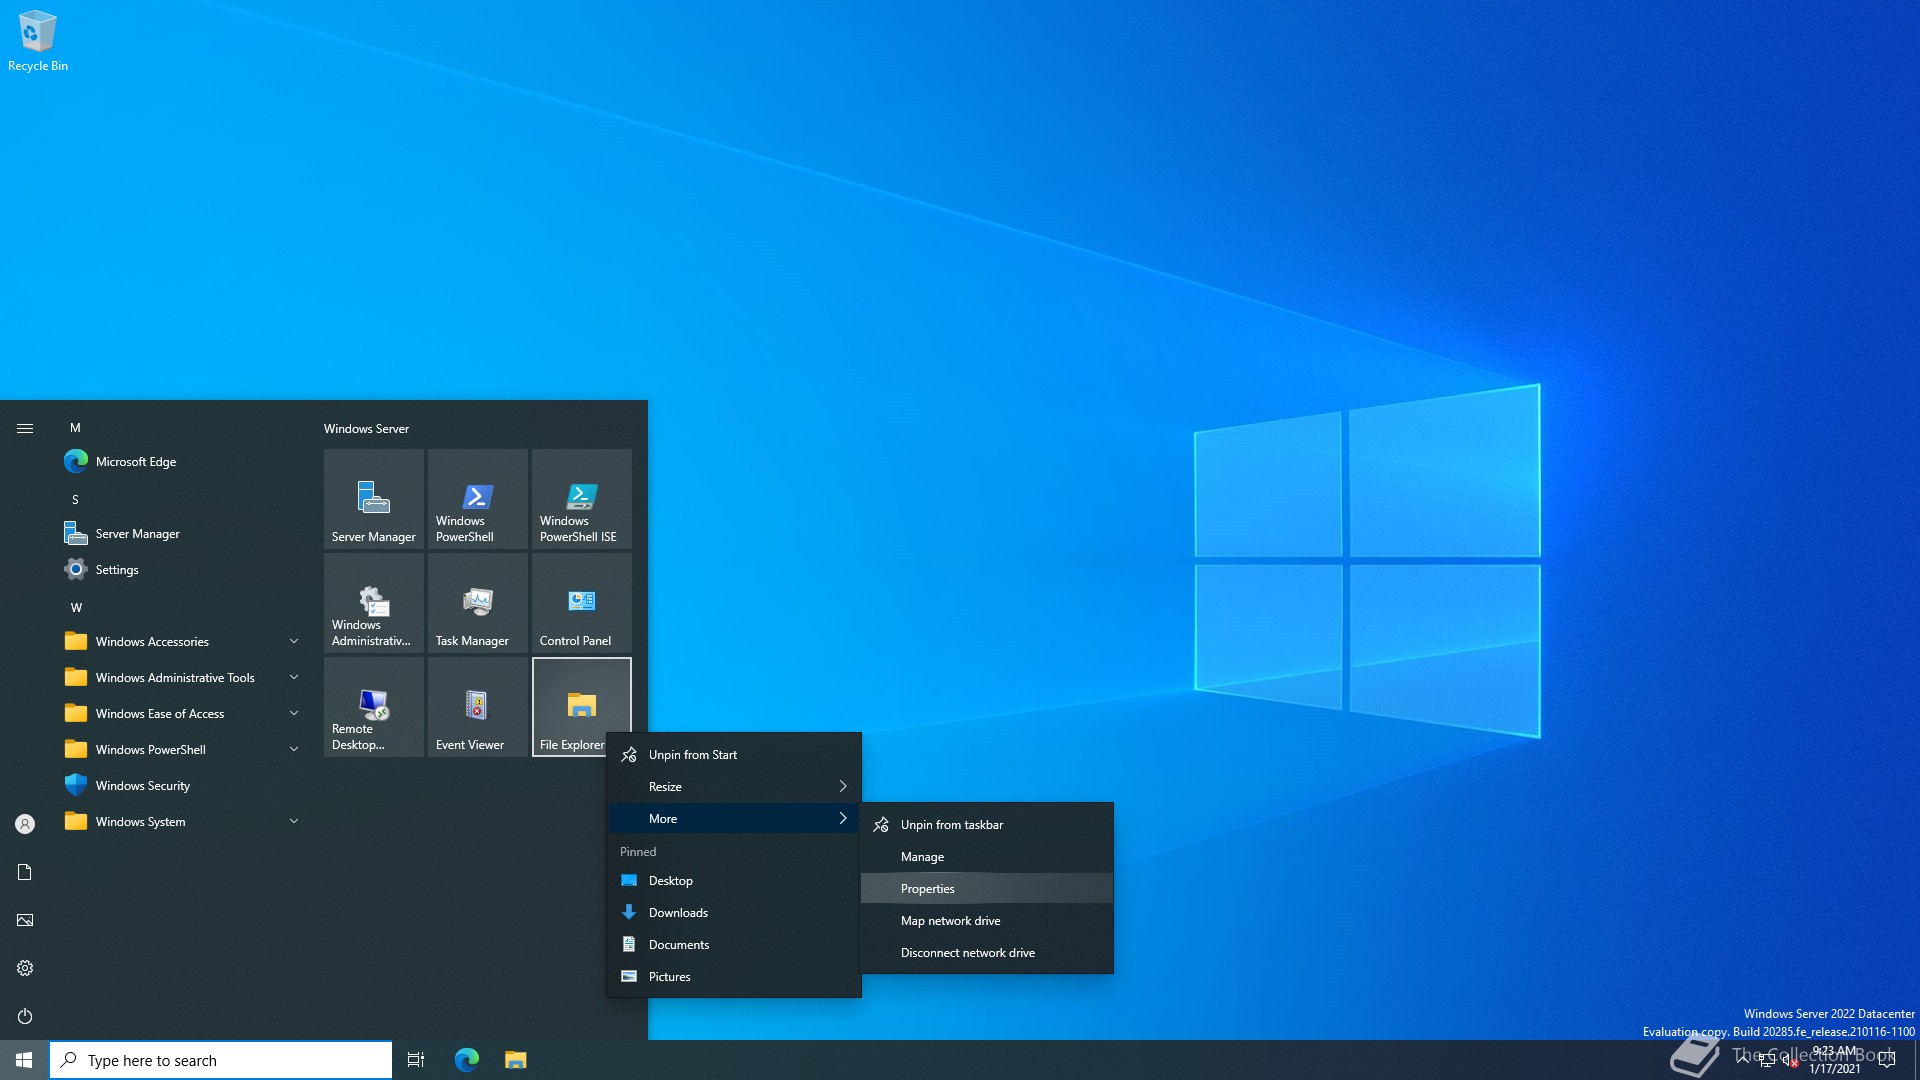The height and width of the screenshot is (1080, 1920).
Task: Click the Show desktop sliver on taskbar
Action: 1916,1060
